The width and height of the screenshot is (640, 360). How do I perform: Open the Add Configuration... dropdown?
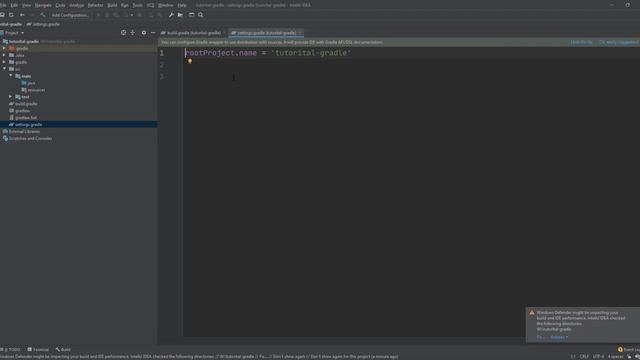[x=70, y=15]
